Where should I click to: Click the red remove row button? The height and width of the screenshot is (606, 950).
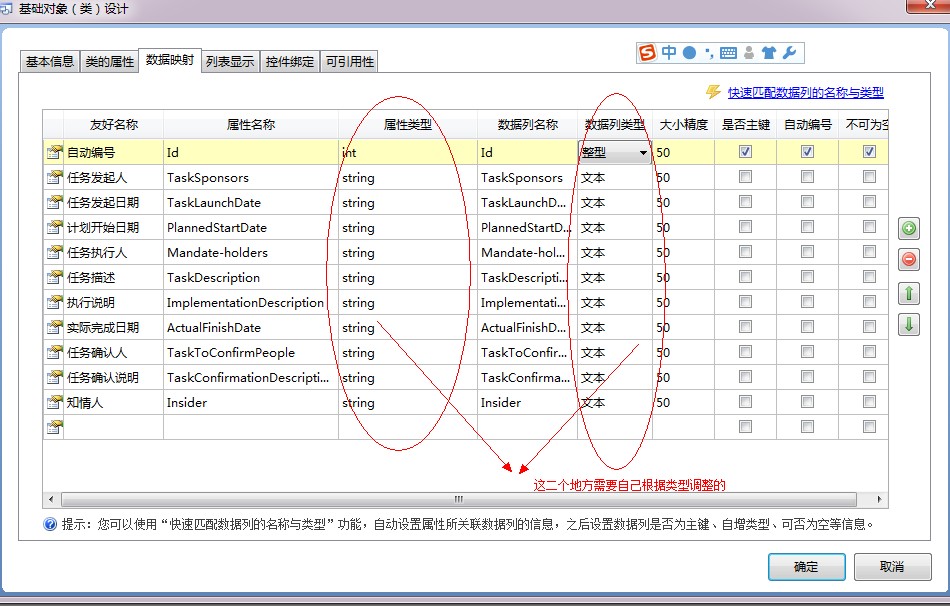pyautogui.click(x=908, y=260)
